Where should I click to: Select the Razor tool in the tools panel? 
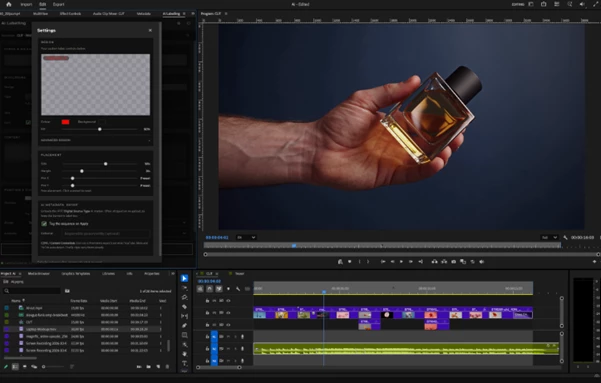click(184, 307)
